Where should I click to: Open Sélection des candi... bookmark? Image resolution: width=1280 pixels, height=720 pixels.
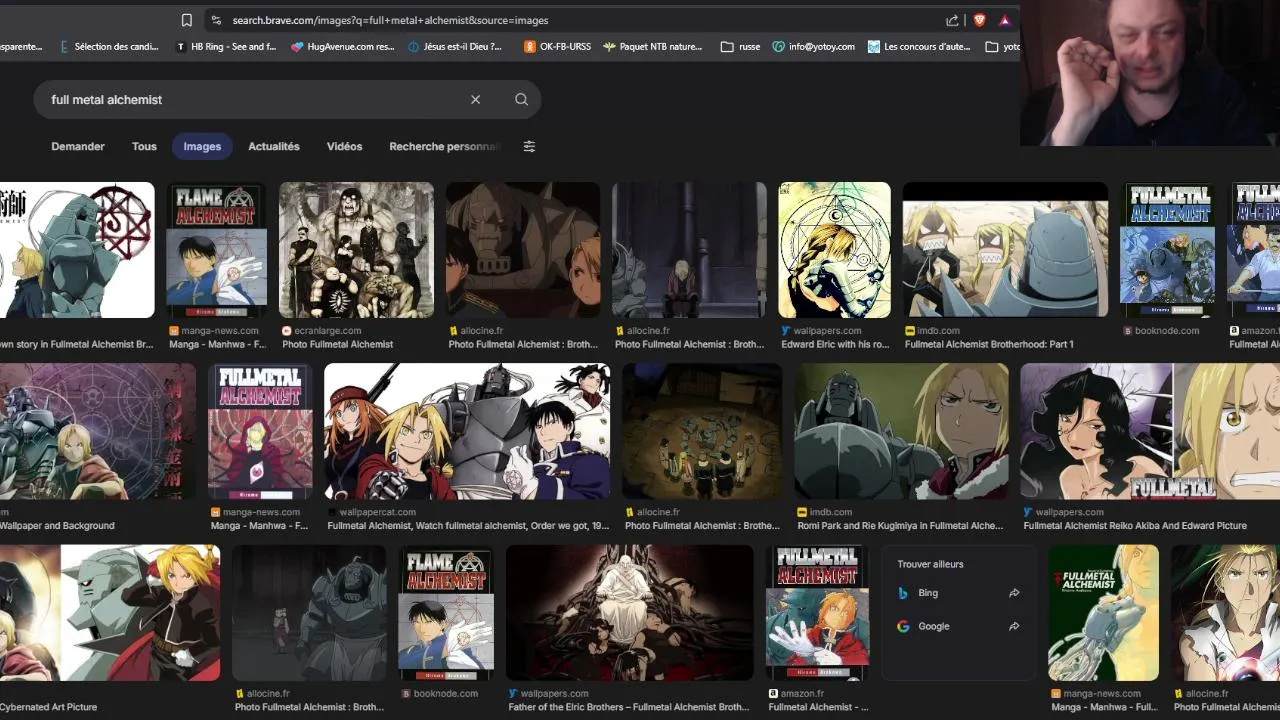(x=112, y=46)
